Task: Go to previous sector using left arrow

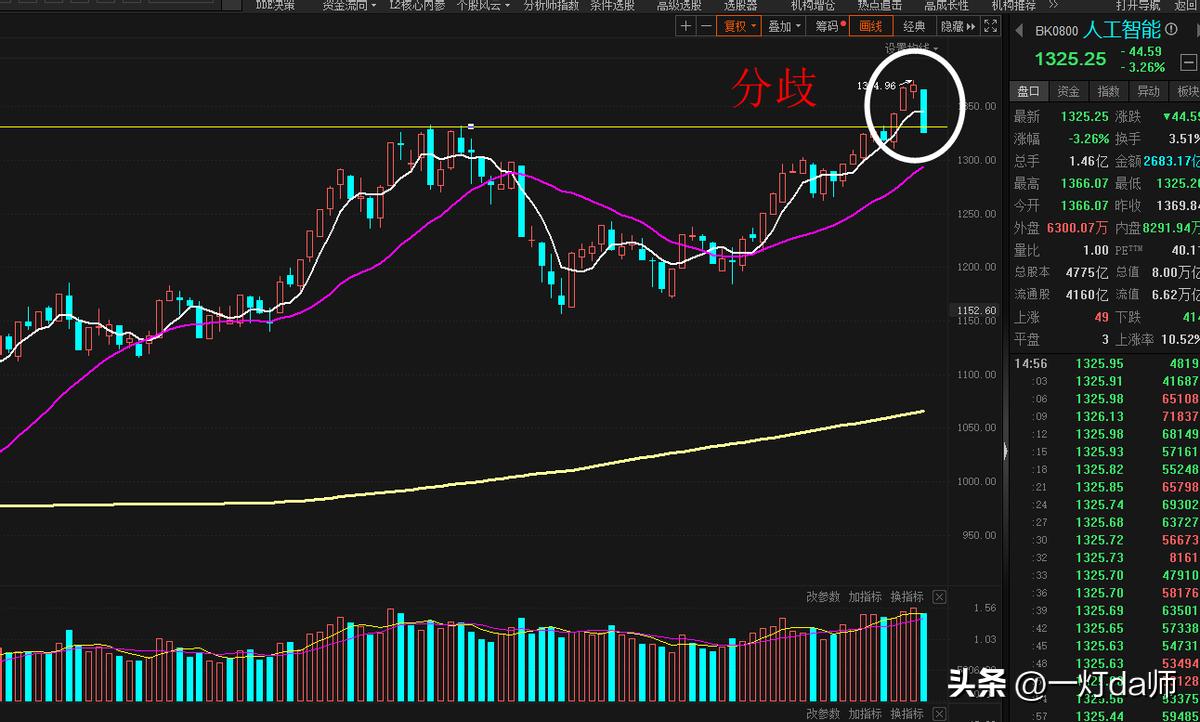Action: [x=1018, y=30]
